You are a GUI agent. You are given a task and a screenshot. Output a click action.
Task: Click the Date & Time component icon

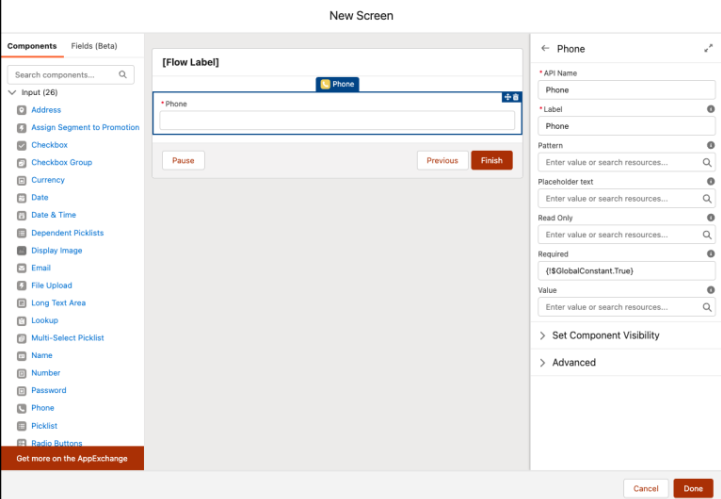(x=22, y=215)
